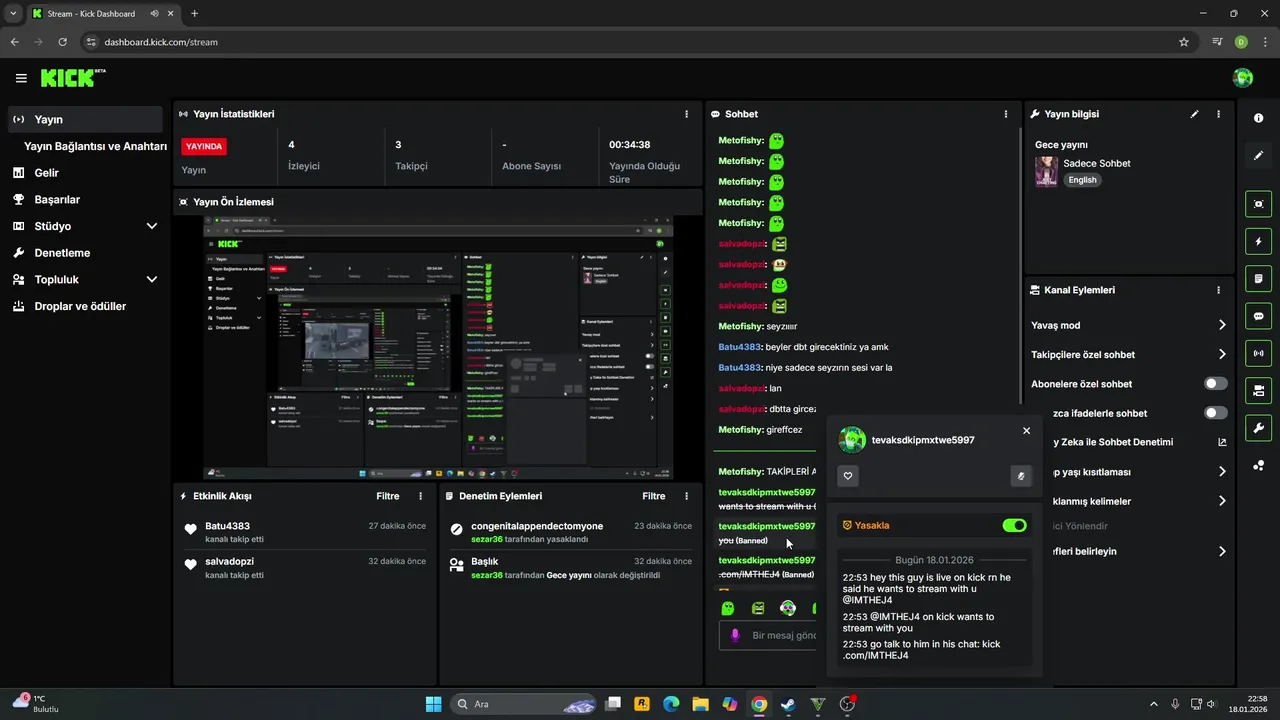
Task: Click the English language tag
Action: point(1082,180)
